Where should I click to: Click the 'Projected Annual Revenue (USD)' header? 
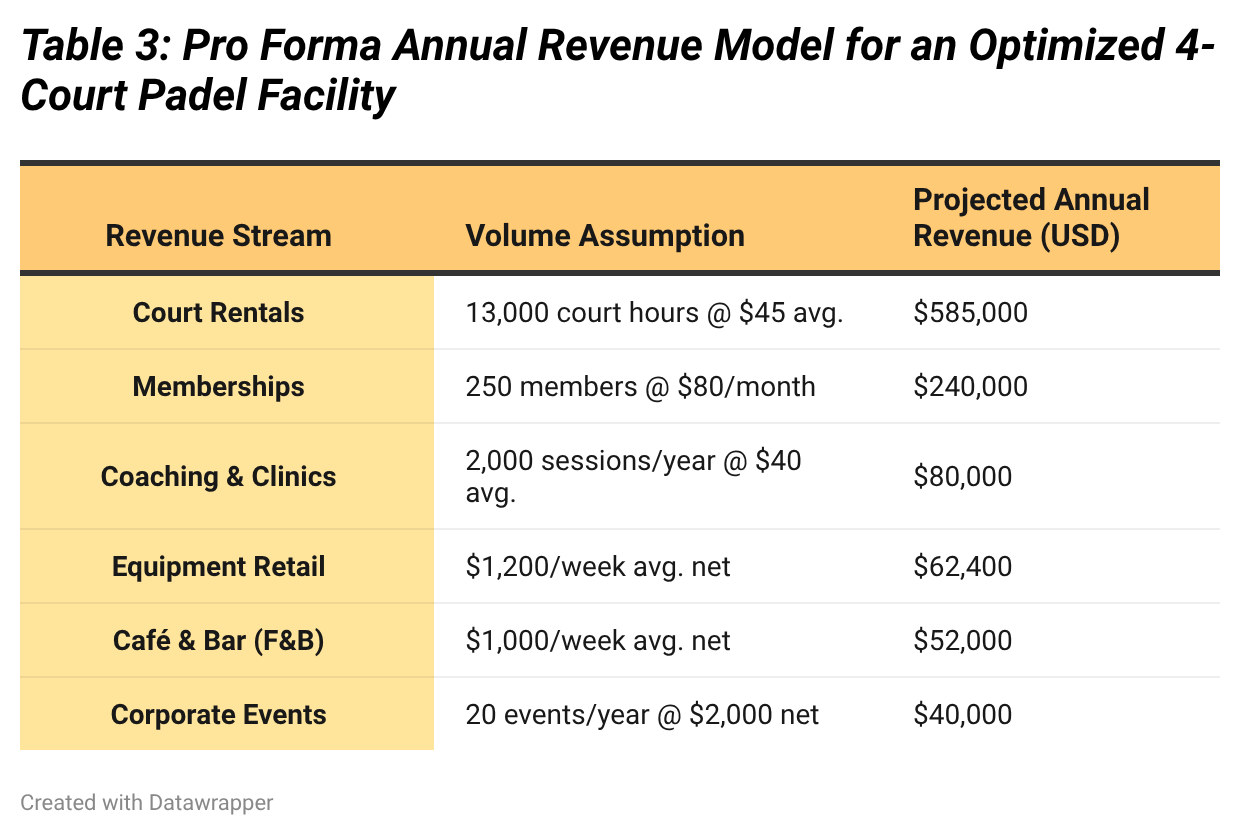(x=1031, y=217)
